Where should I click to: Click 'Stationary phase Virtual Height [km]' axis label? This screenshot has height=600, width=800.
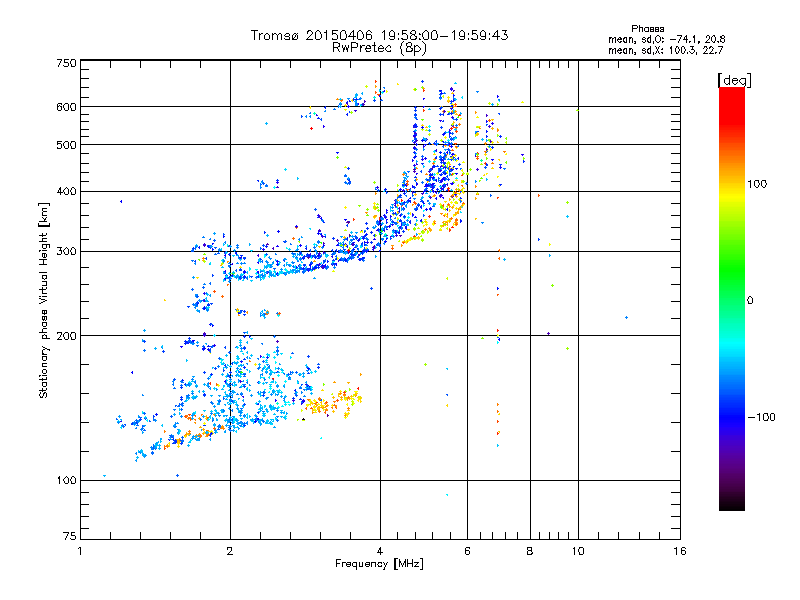pos(44,300)
